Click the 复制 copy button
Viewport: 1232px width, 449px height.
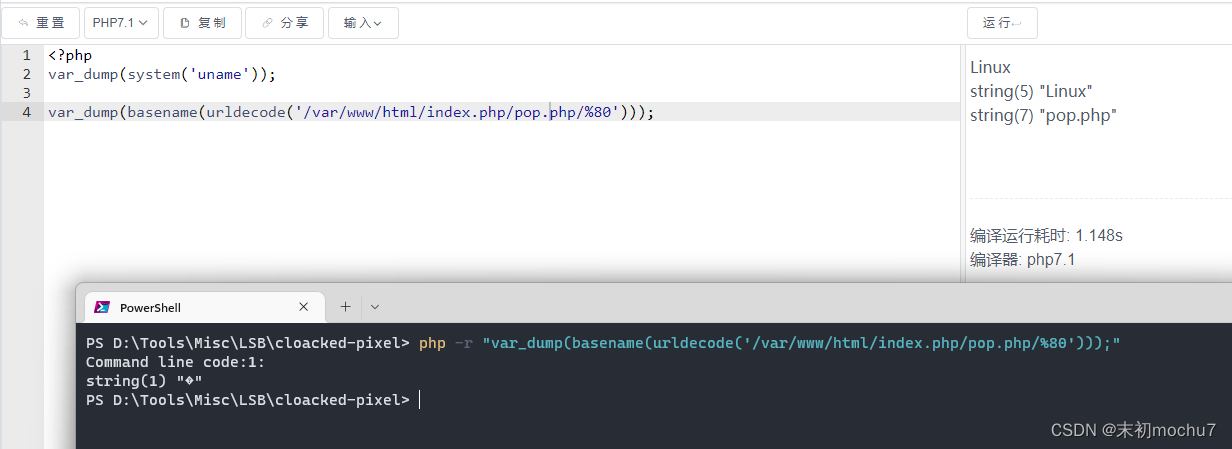point(201,22)
